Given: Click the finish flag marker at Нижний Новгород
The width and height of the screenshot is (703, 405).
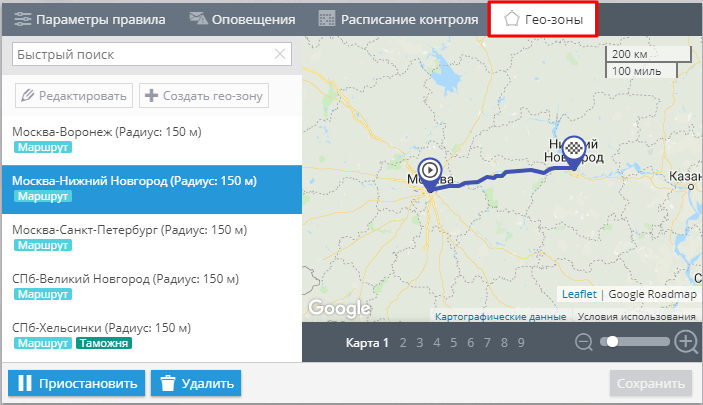Looking at the screenshot, I should [x=574, y=152].
